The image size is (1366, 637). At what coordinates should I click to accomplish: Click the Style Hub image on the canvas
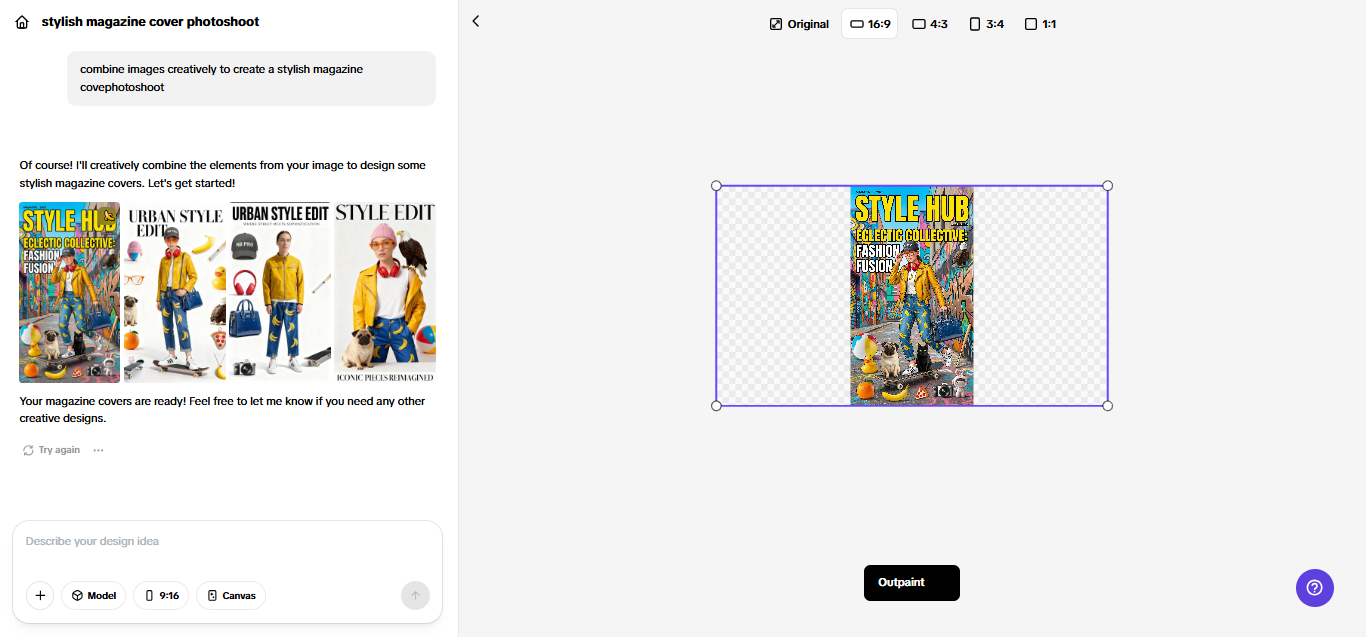[912, 296]
